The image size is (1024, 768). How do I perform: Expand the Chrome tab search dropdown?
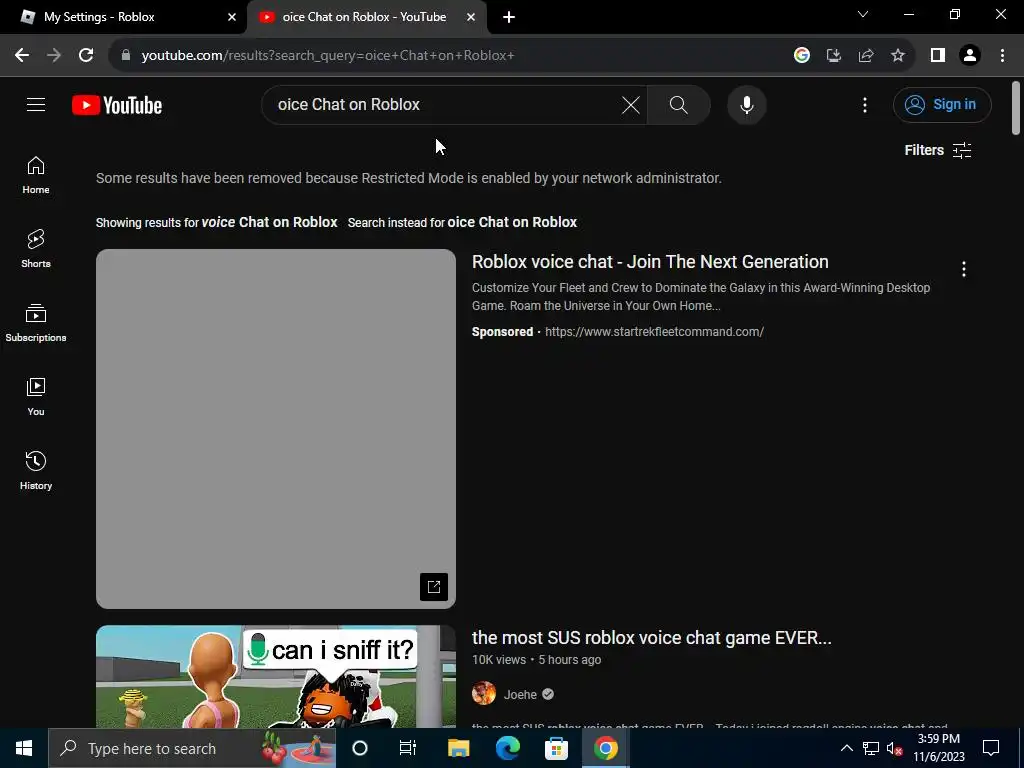tap(863, 14)
